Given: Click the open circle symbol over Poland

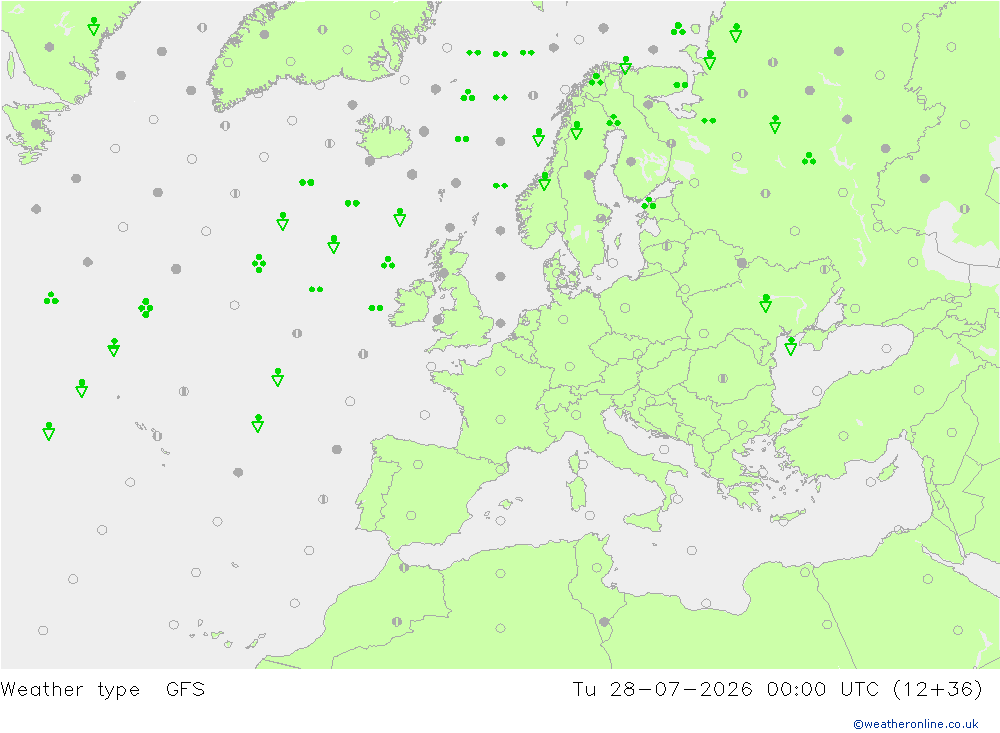Looking at the screenshot, I should [625, 308].
